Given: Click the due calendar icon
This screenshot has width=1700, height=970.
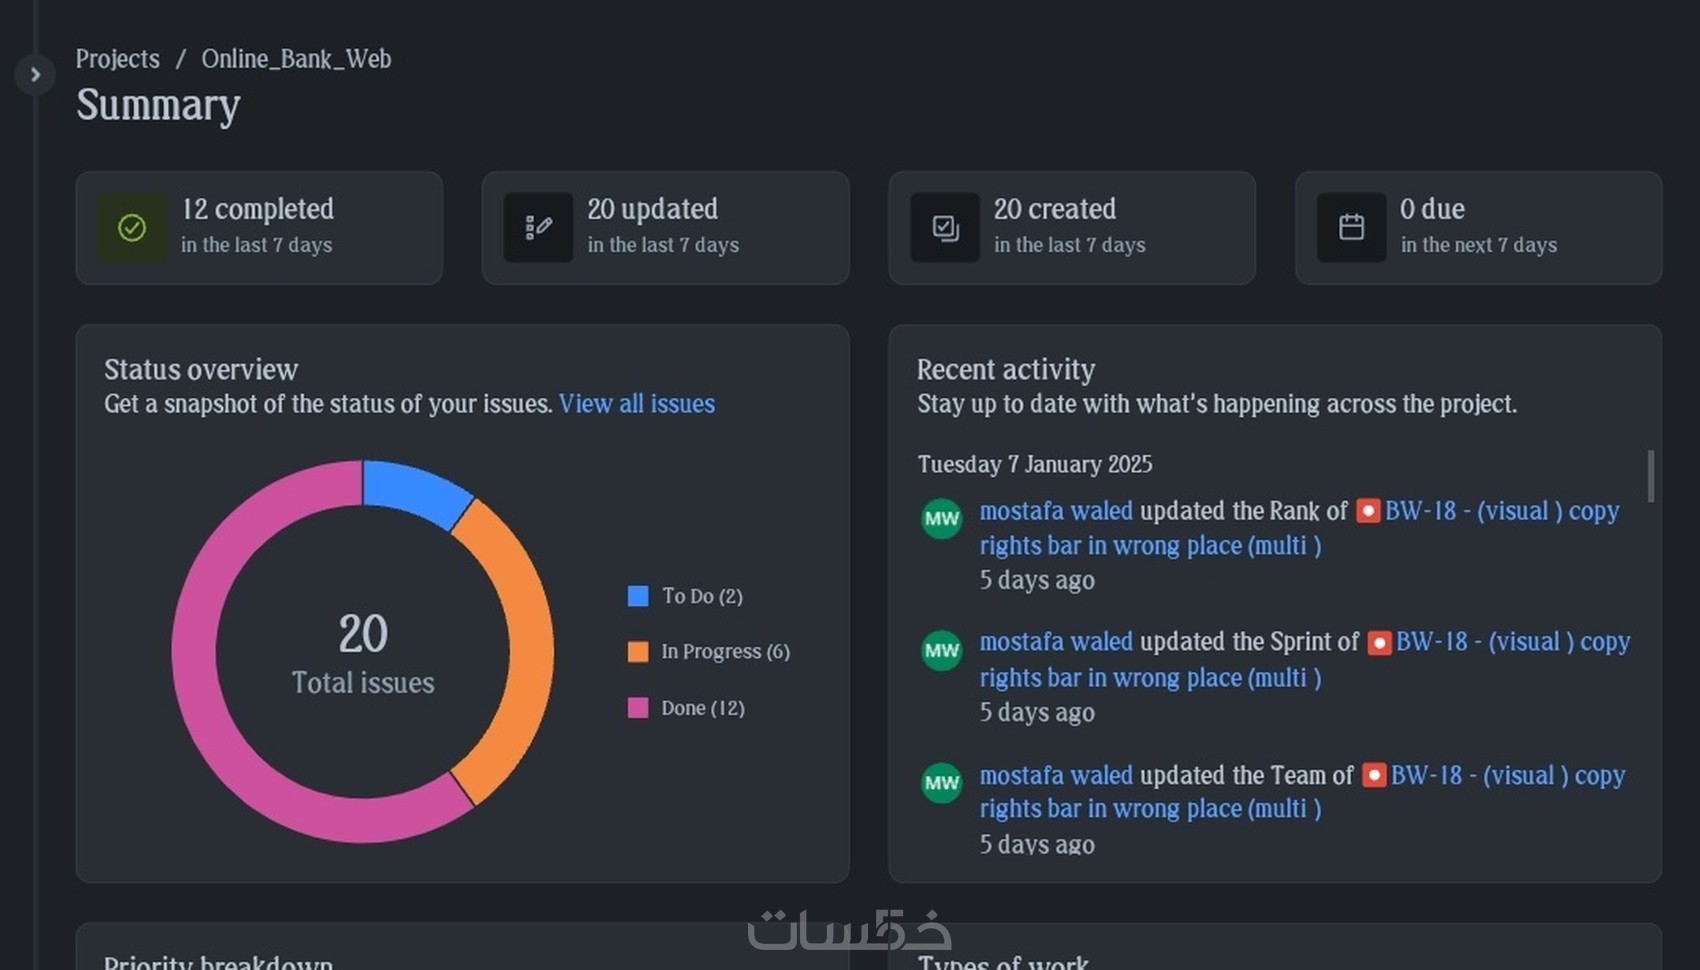Looking at the screenshot, I should [1351, 228].
